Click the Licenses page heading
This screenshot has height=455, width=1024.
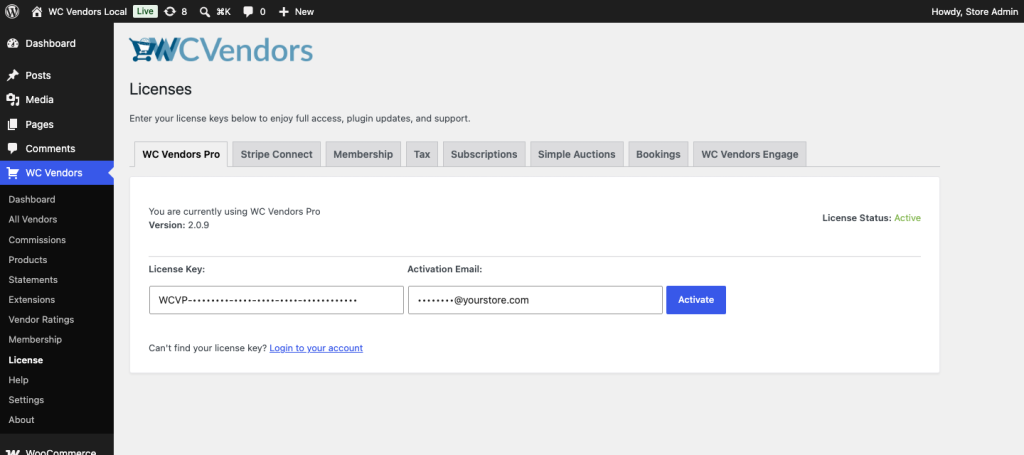click(x=161, y=89)
